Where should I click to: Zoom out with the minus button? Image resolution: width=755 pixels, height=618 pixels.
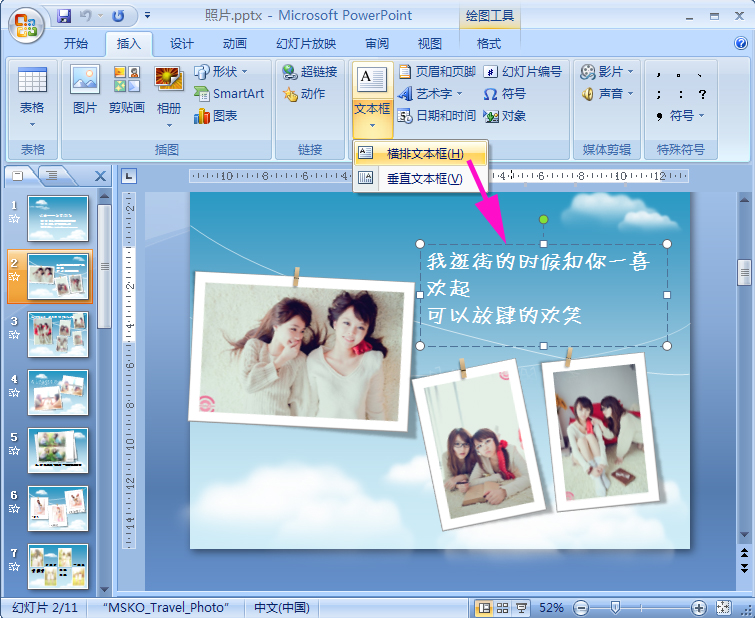pyautogui.click(x=582, y=608)
